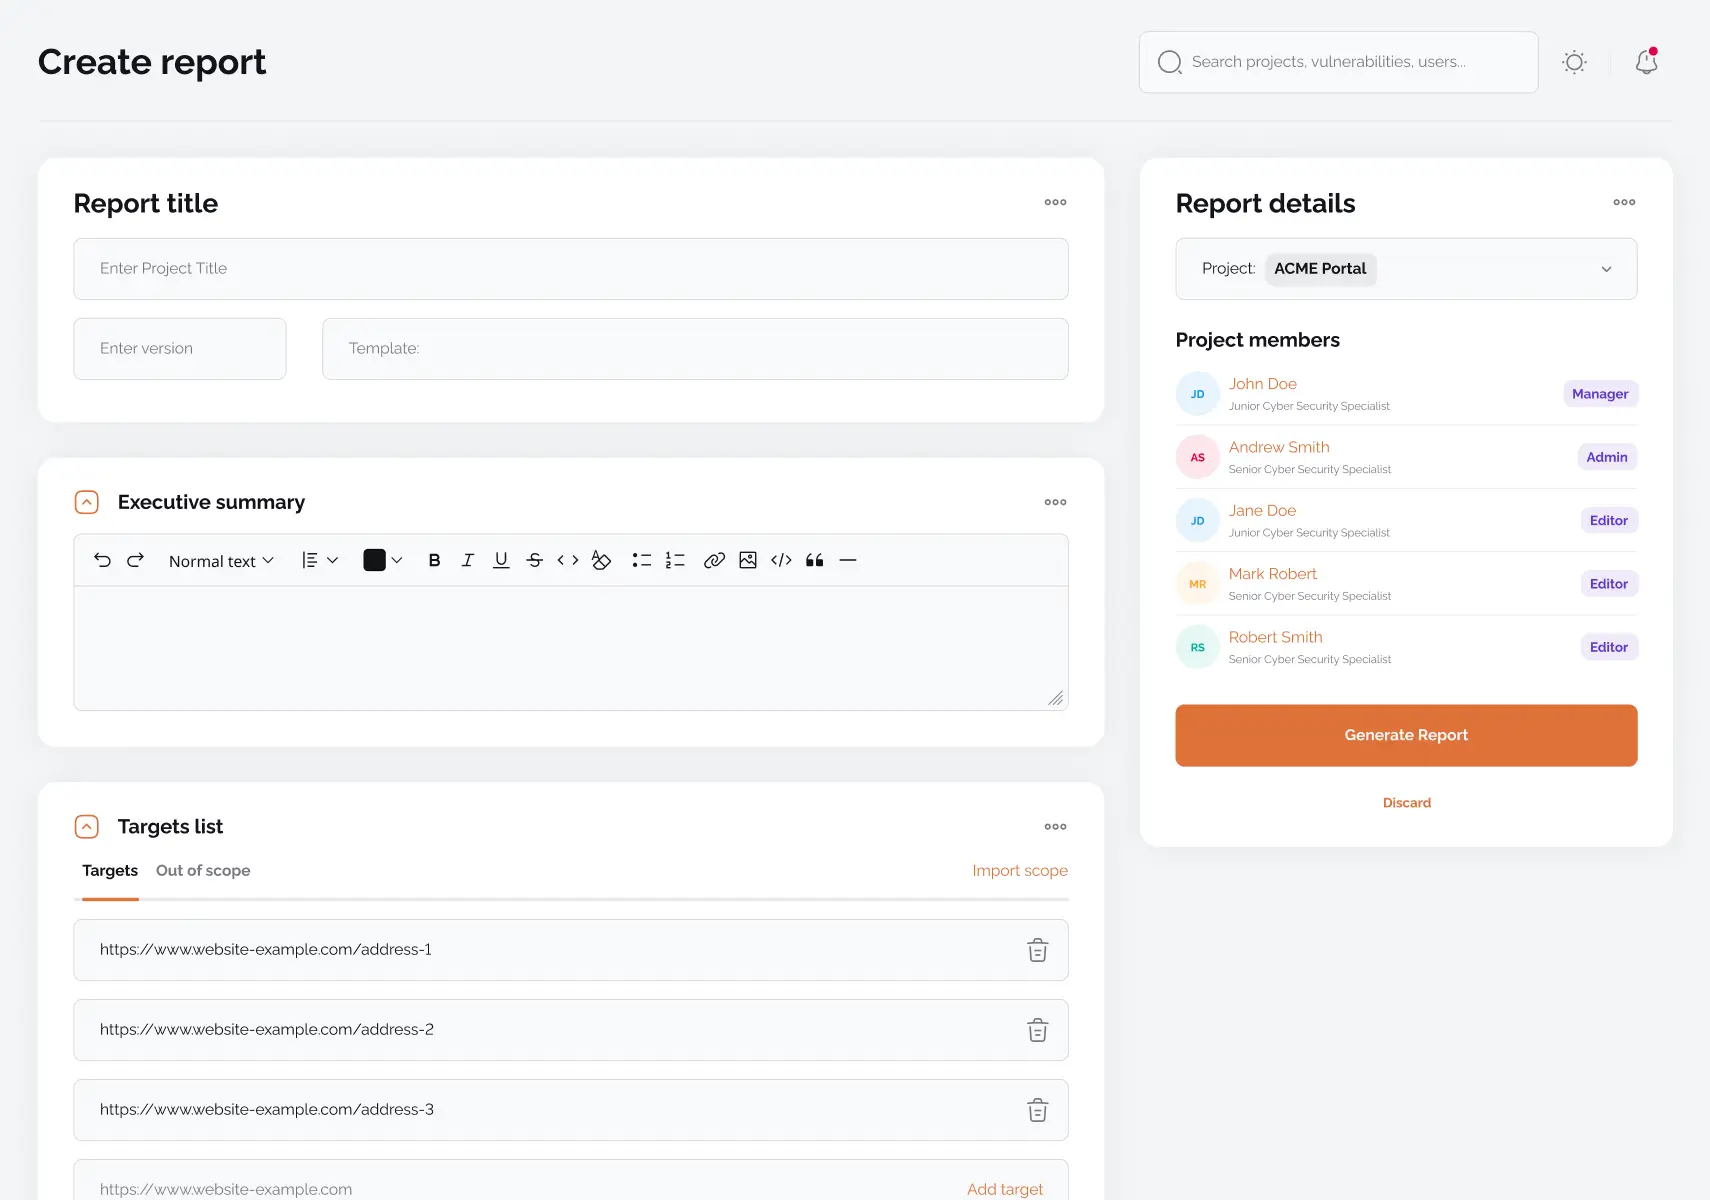
Task: Open notifications from the top bar
Action: [1646, 61]
